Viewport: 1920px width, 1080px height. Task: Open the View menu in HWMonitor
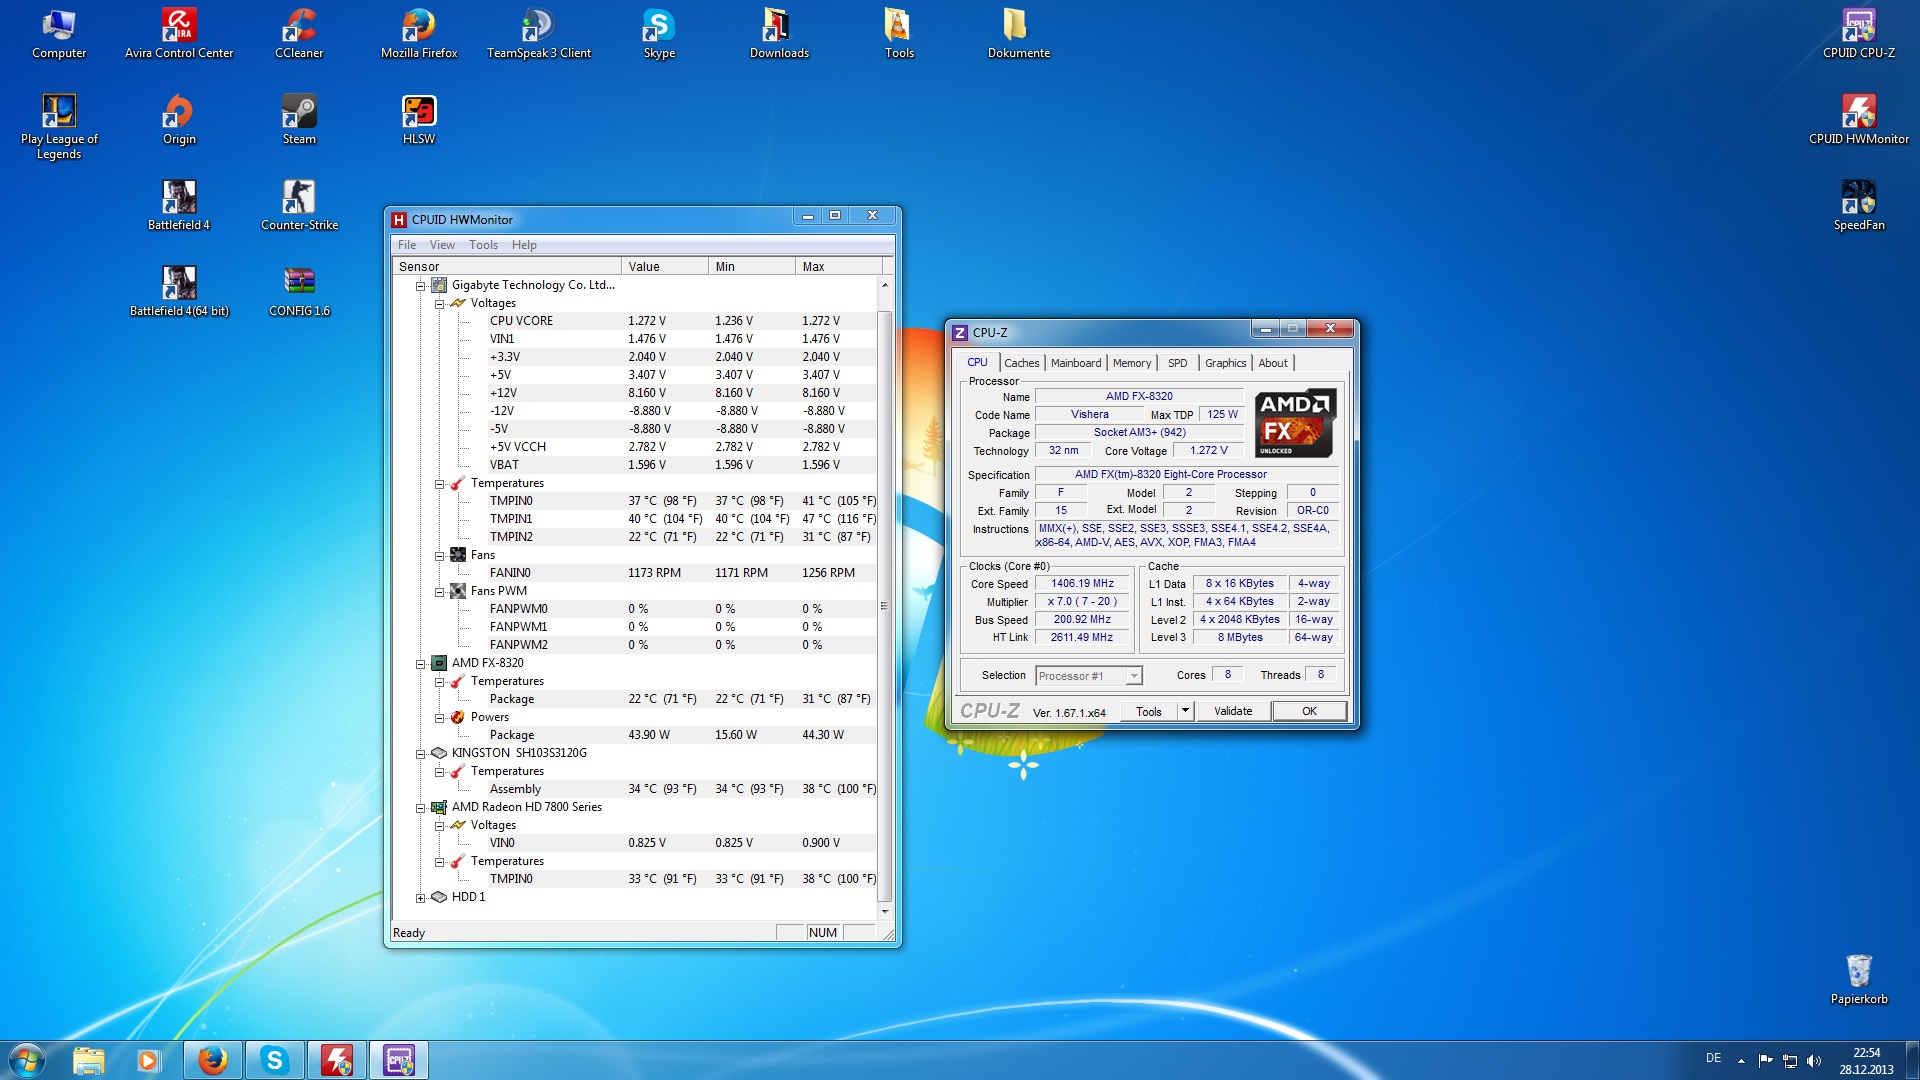[442, 245]
